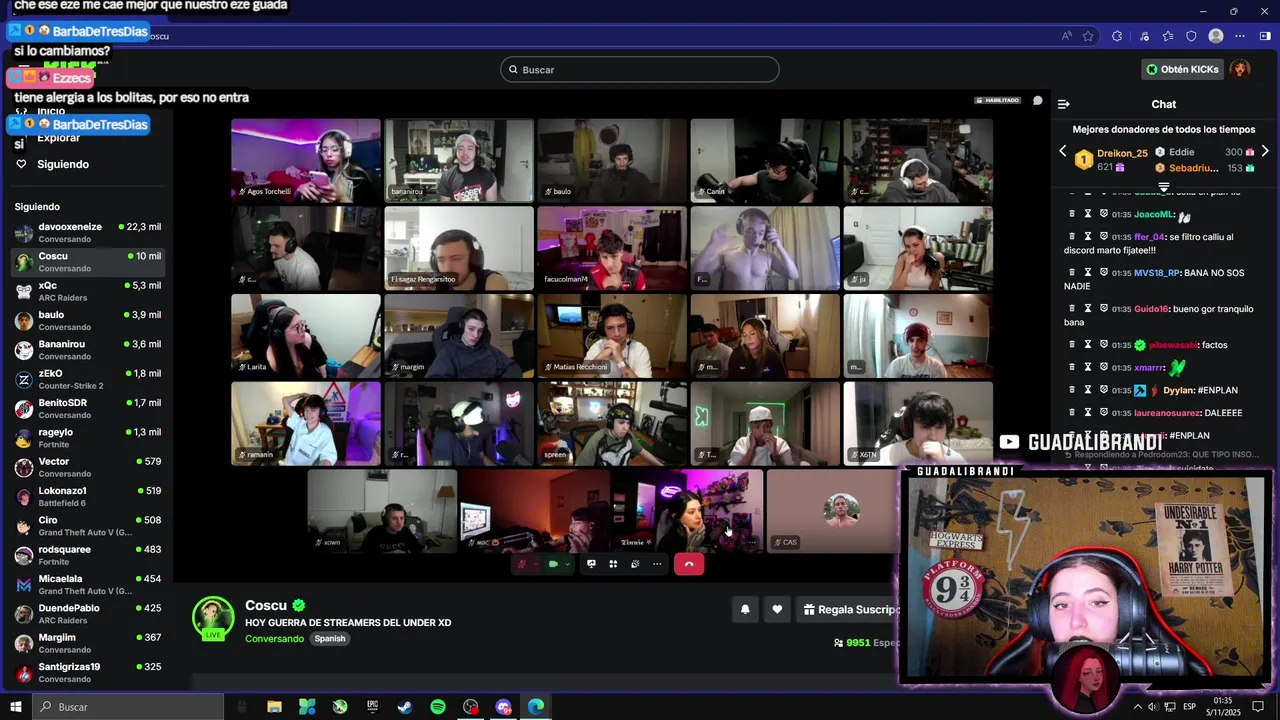Select facucolman74 video tile

click(x=612, y=248)
